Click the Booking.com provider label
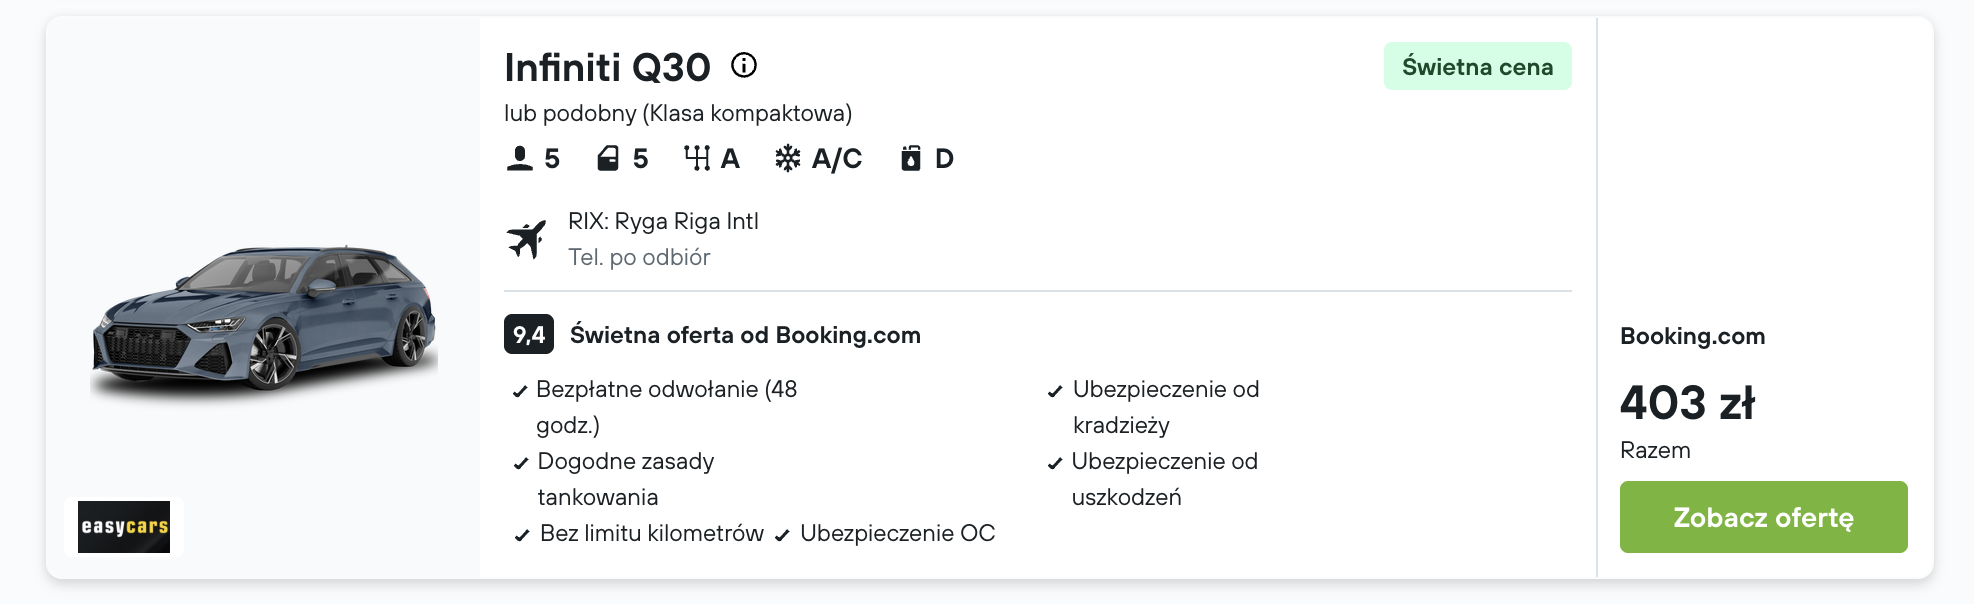This screenshot has height=604, width=1974. coord(1692,336)
